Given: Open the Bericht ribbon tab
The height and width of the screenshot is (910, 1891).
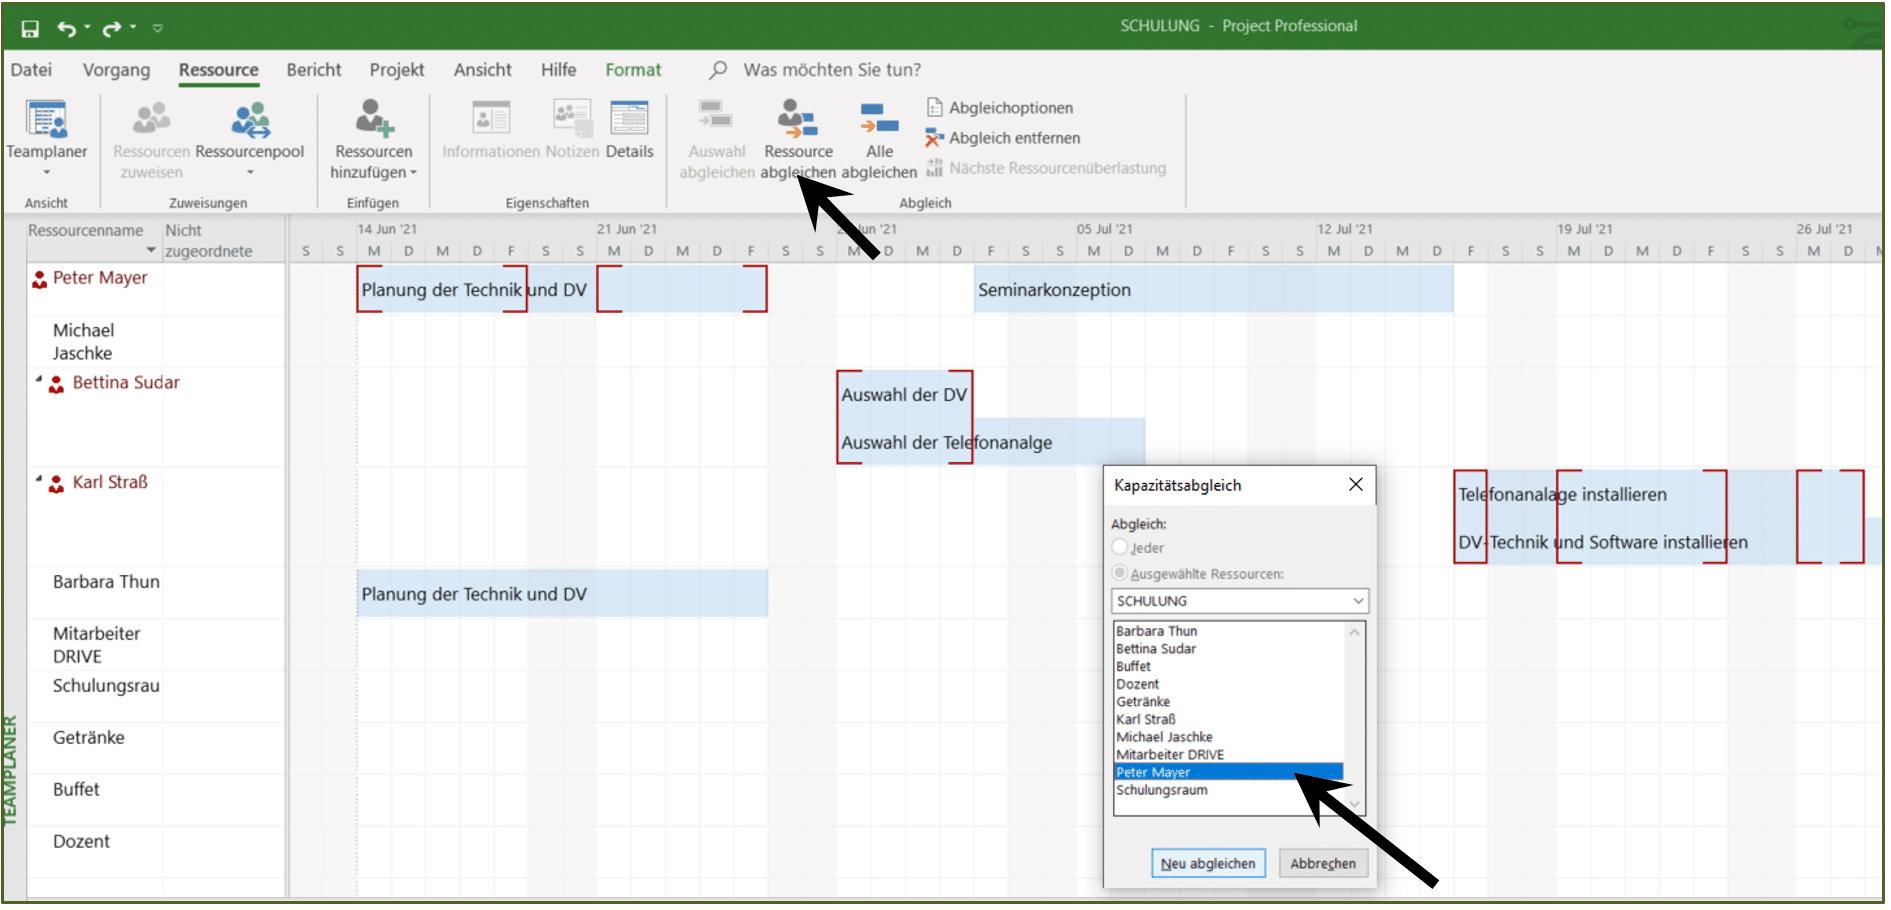Looking at the screenshot, I should pos(314,70).
